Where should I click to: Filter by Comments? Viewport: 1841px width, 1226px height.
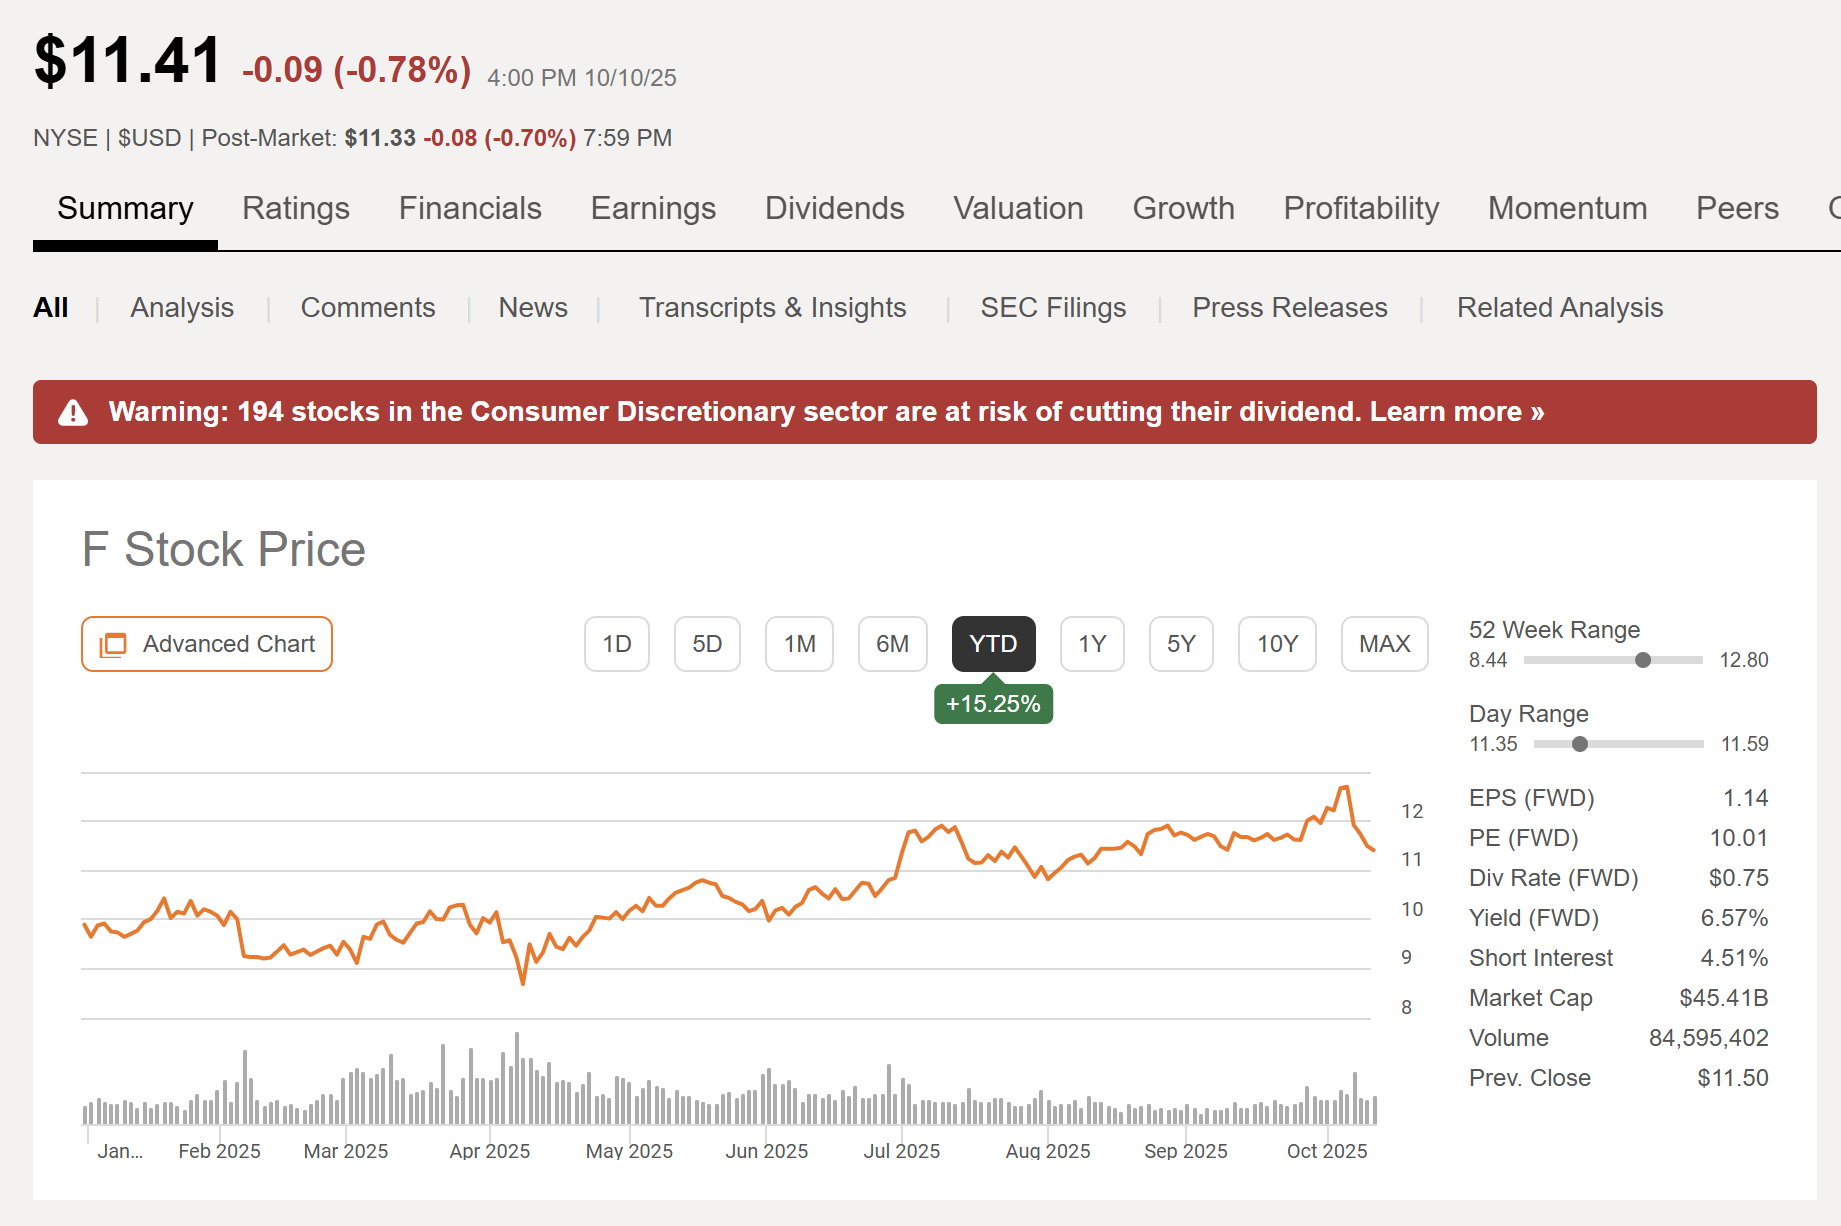[x=368, y=307]
